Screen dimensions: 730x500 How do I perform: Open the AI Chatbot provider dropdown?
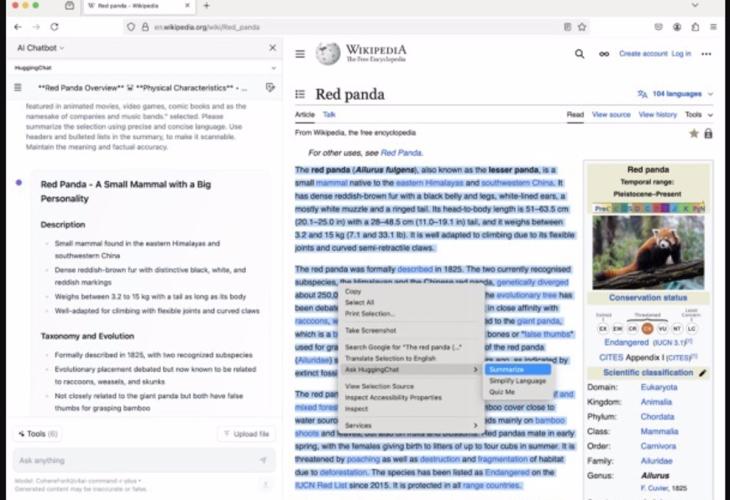coord(40,48)
